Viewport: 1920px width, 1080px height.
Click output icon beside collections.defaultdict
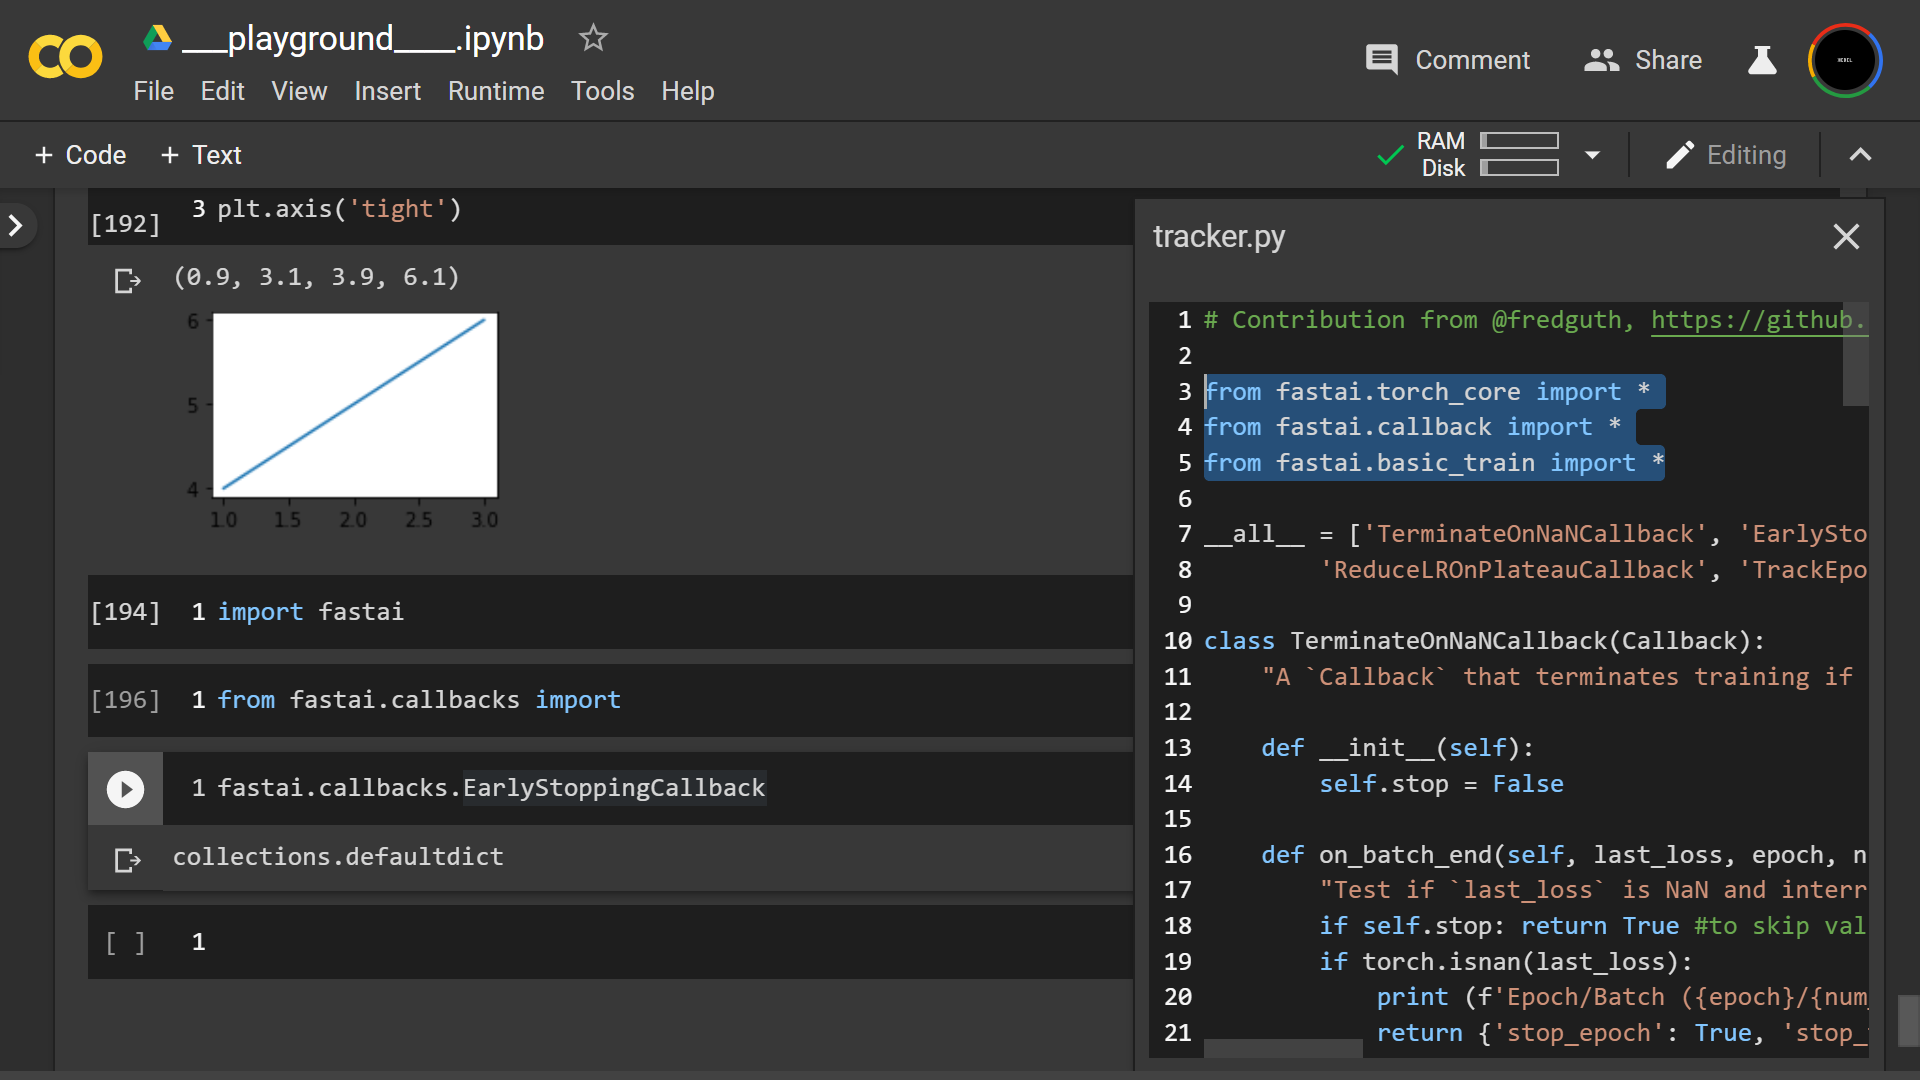pos(127,860)
